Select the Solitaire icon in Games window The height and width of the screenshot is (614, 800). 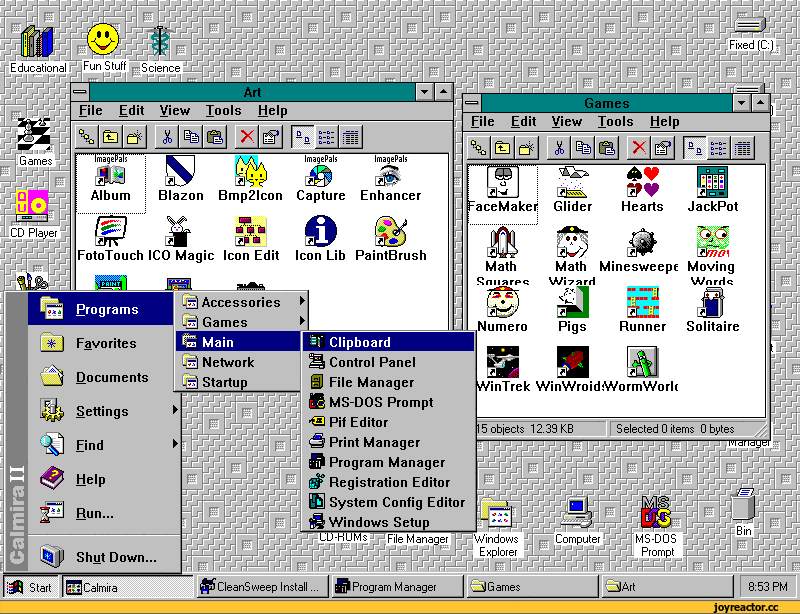click(712, 310)
